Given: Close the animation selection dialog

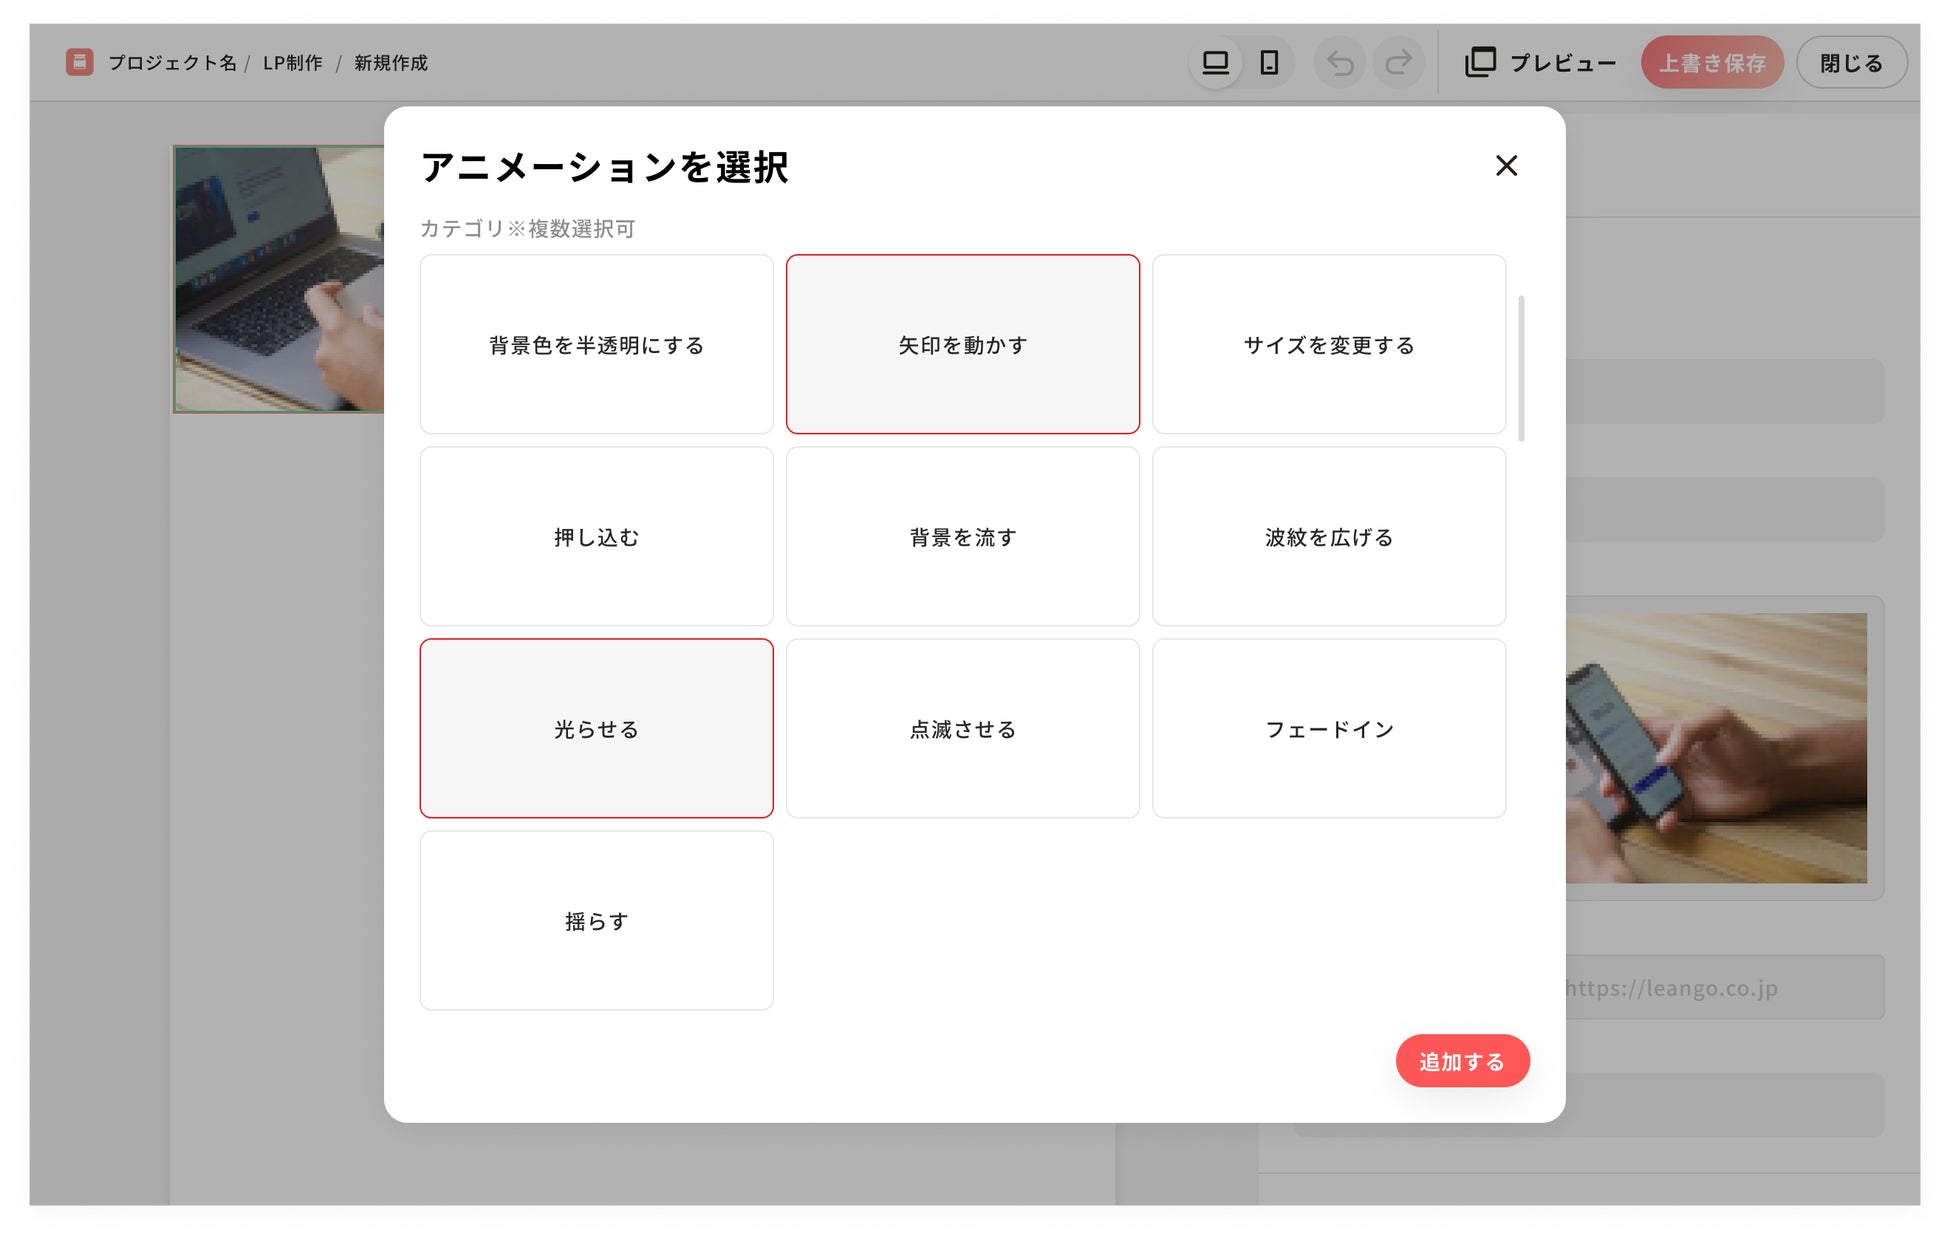Looking at the screenshot, I should [1506, 166].
